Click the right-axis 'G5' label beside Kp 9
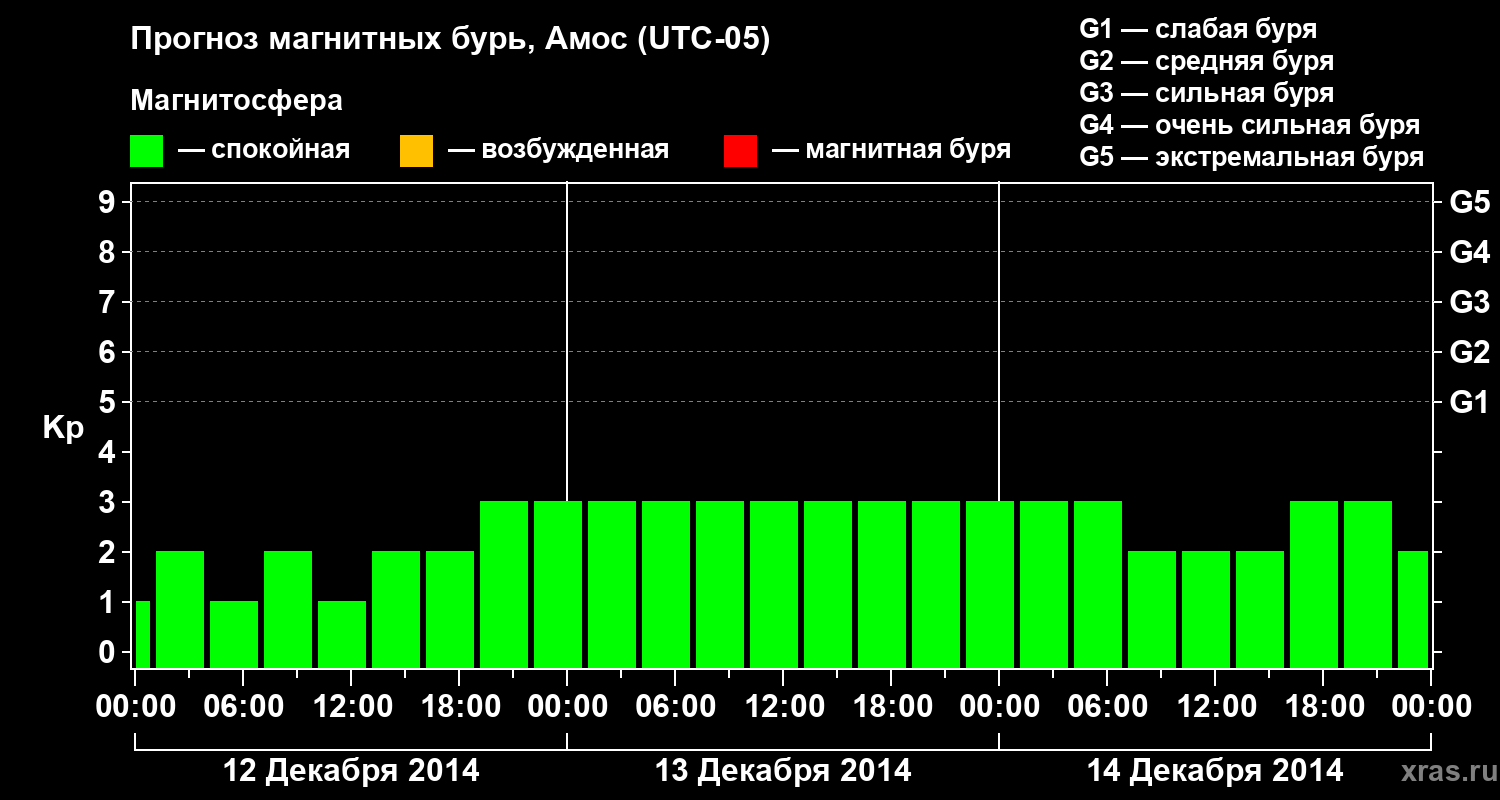 [1469, 202]
